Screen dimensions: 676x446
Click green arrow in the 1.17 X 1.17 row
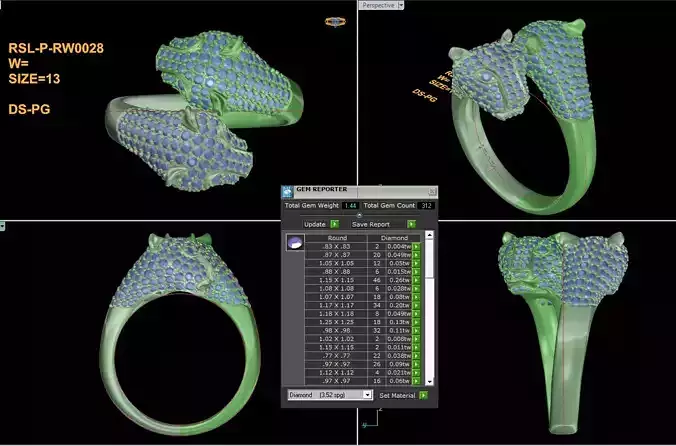pos(416,306)
